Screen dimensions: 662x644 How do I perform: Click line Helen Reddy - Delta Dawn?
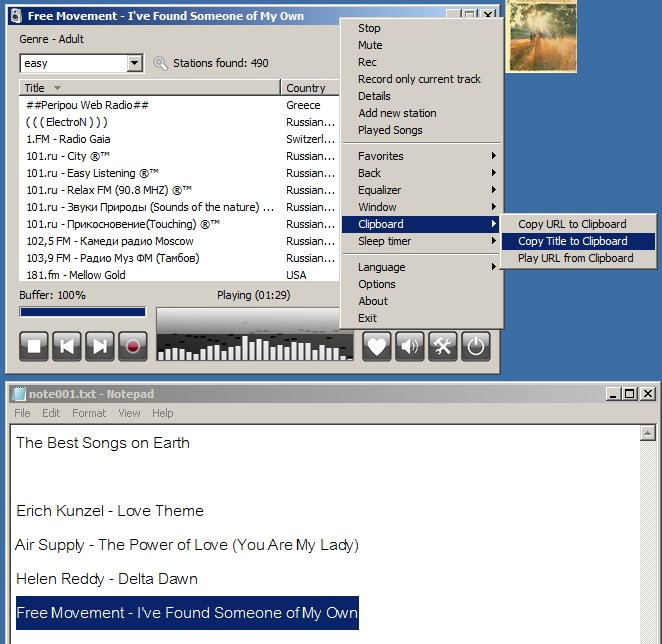coord(107,579)
